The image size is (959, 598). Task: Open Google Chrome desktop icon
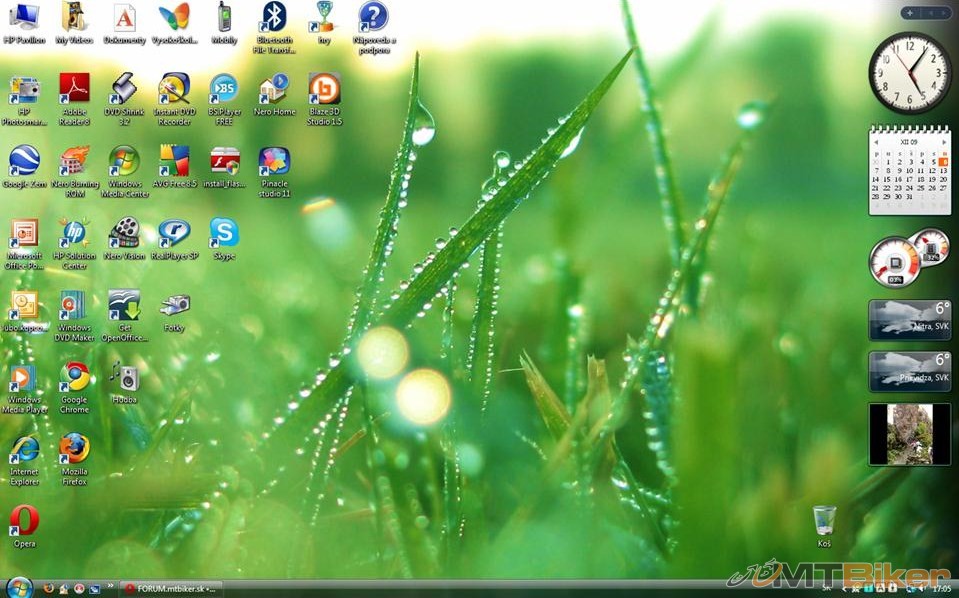tap(74, 377)
